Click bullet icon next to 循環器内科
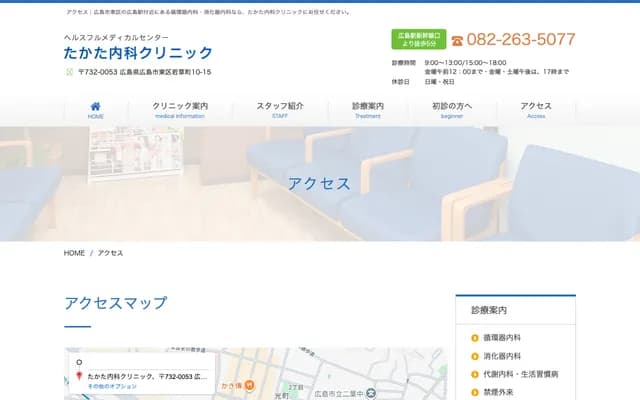This screenshot has width=640, height=400. click(x=475, y=338)
